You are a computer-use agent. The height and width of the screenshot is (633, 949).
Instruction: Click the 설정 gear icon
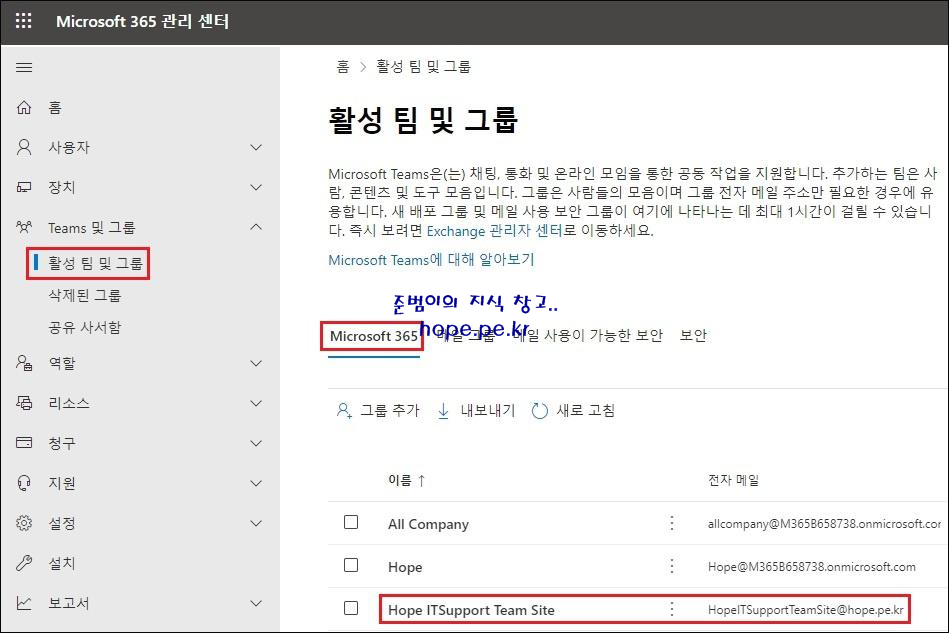point(24,523)
